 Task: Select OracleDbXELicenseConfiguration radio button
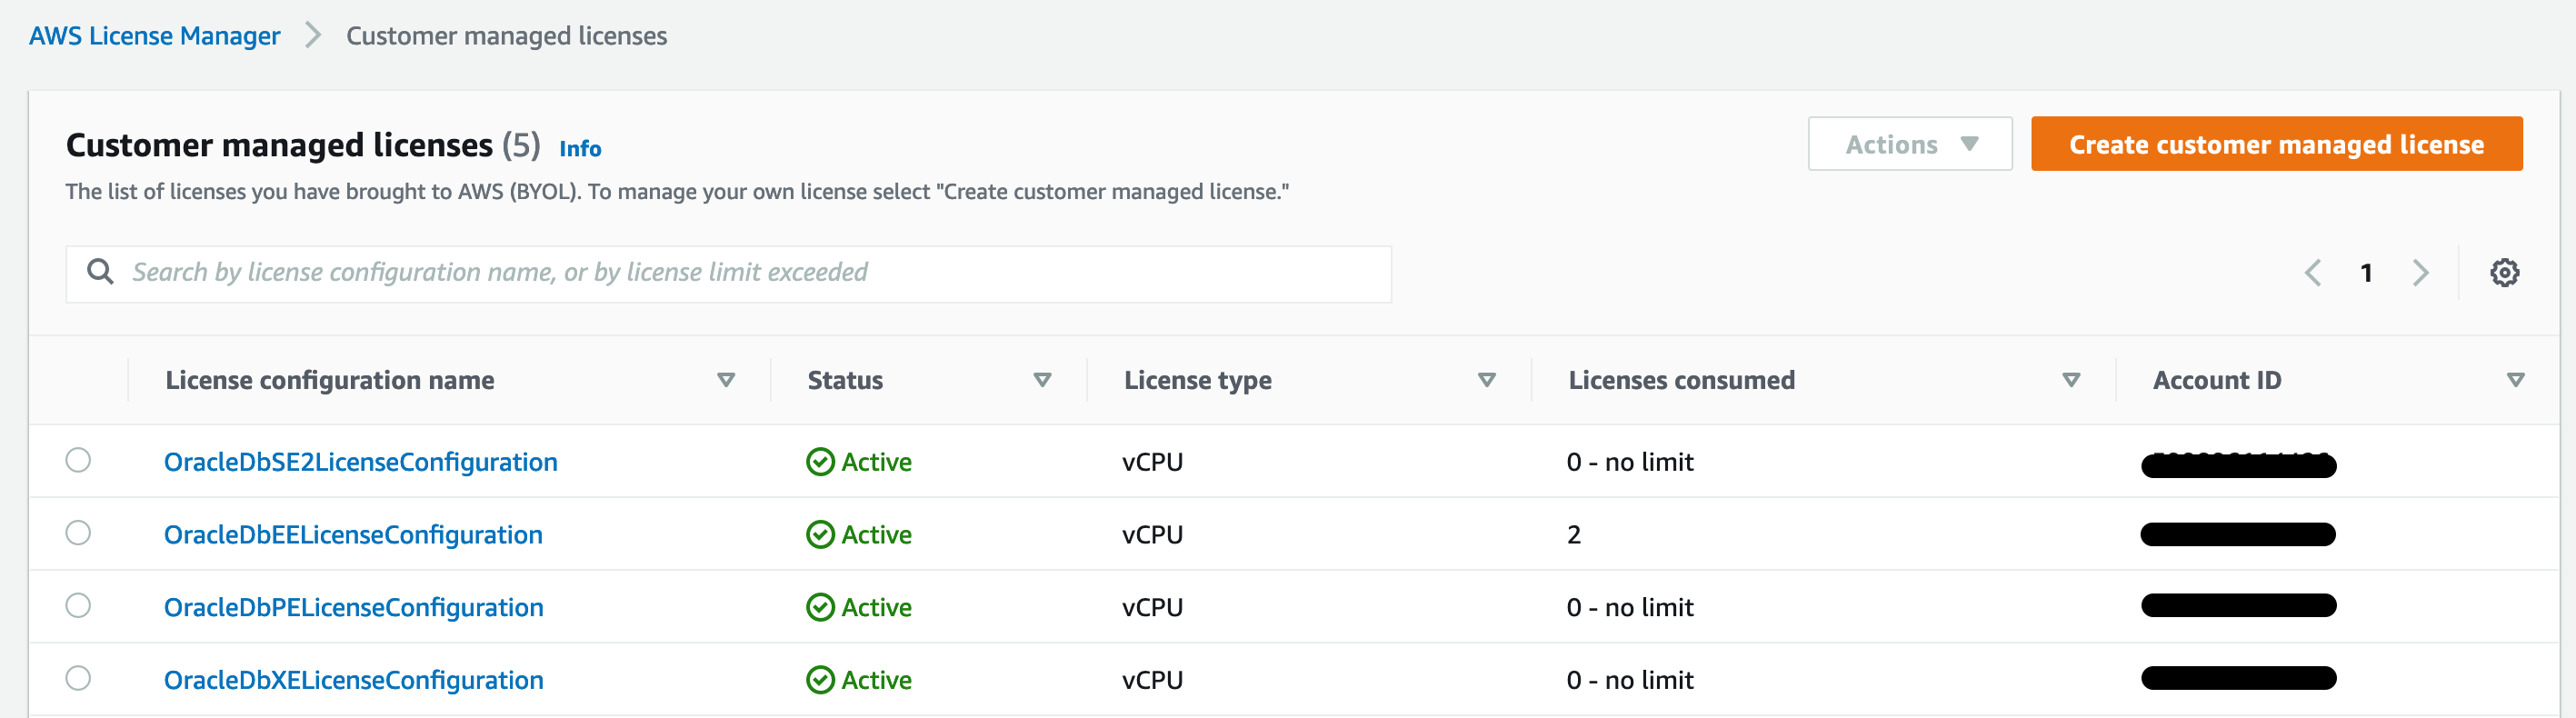point(78,678)
